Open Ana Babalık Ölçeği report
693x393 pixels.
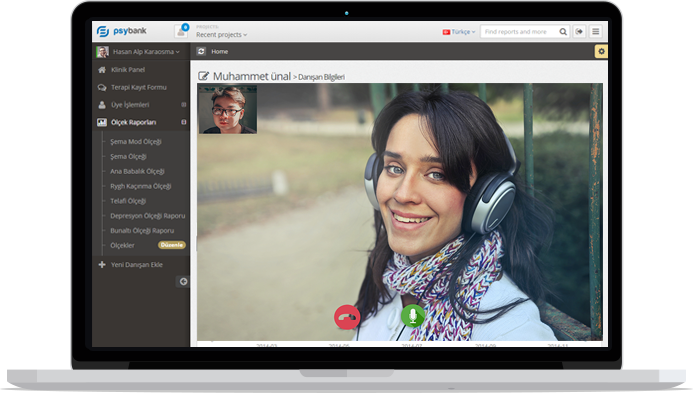coord(137,171)
